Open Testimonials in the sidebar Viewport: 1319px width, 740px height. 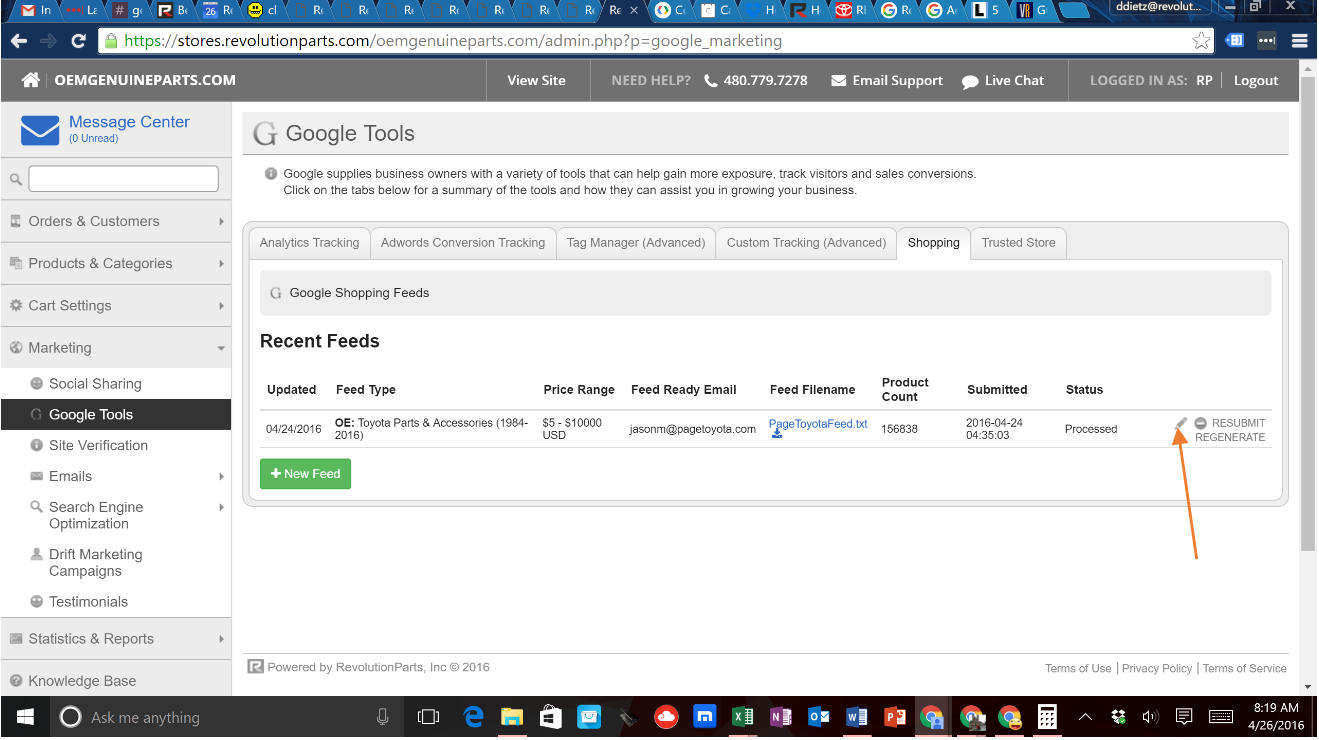[x=88, y=601]
